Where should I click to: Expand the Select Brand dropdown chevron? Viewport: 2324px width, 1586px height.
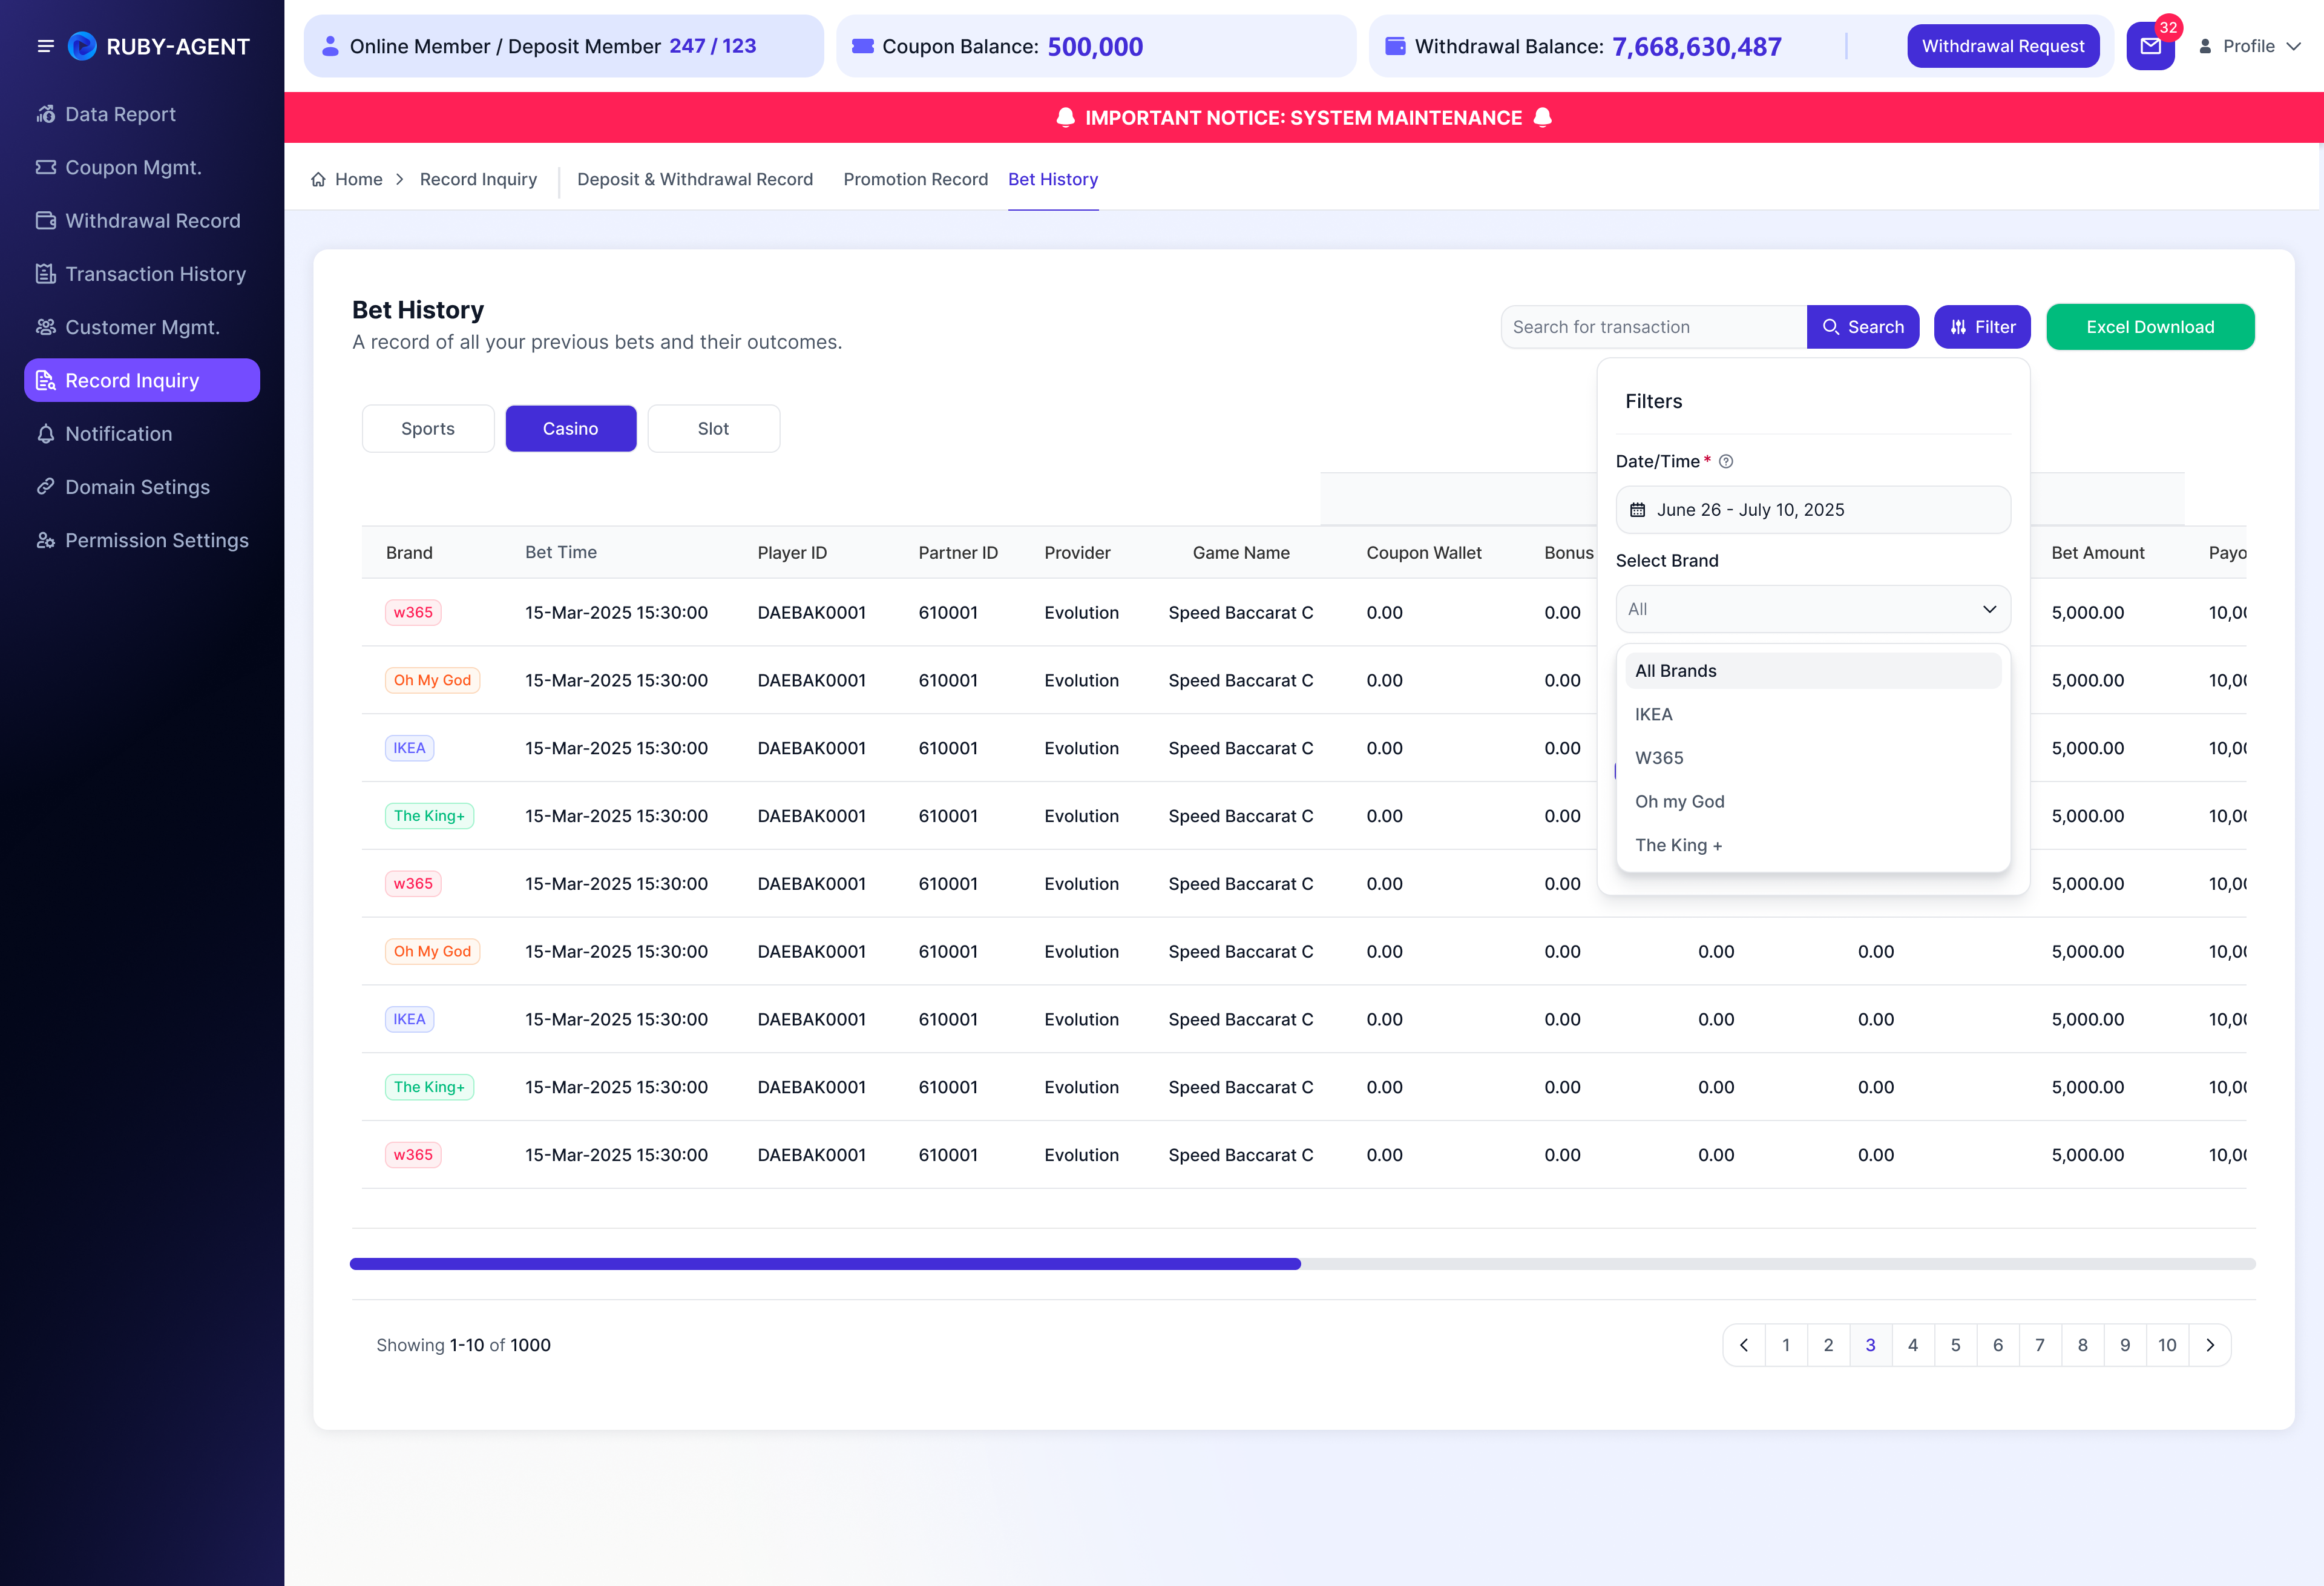click(1989, 609)
